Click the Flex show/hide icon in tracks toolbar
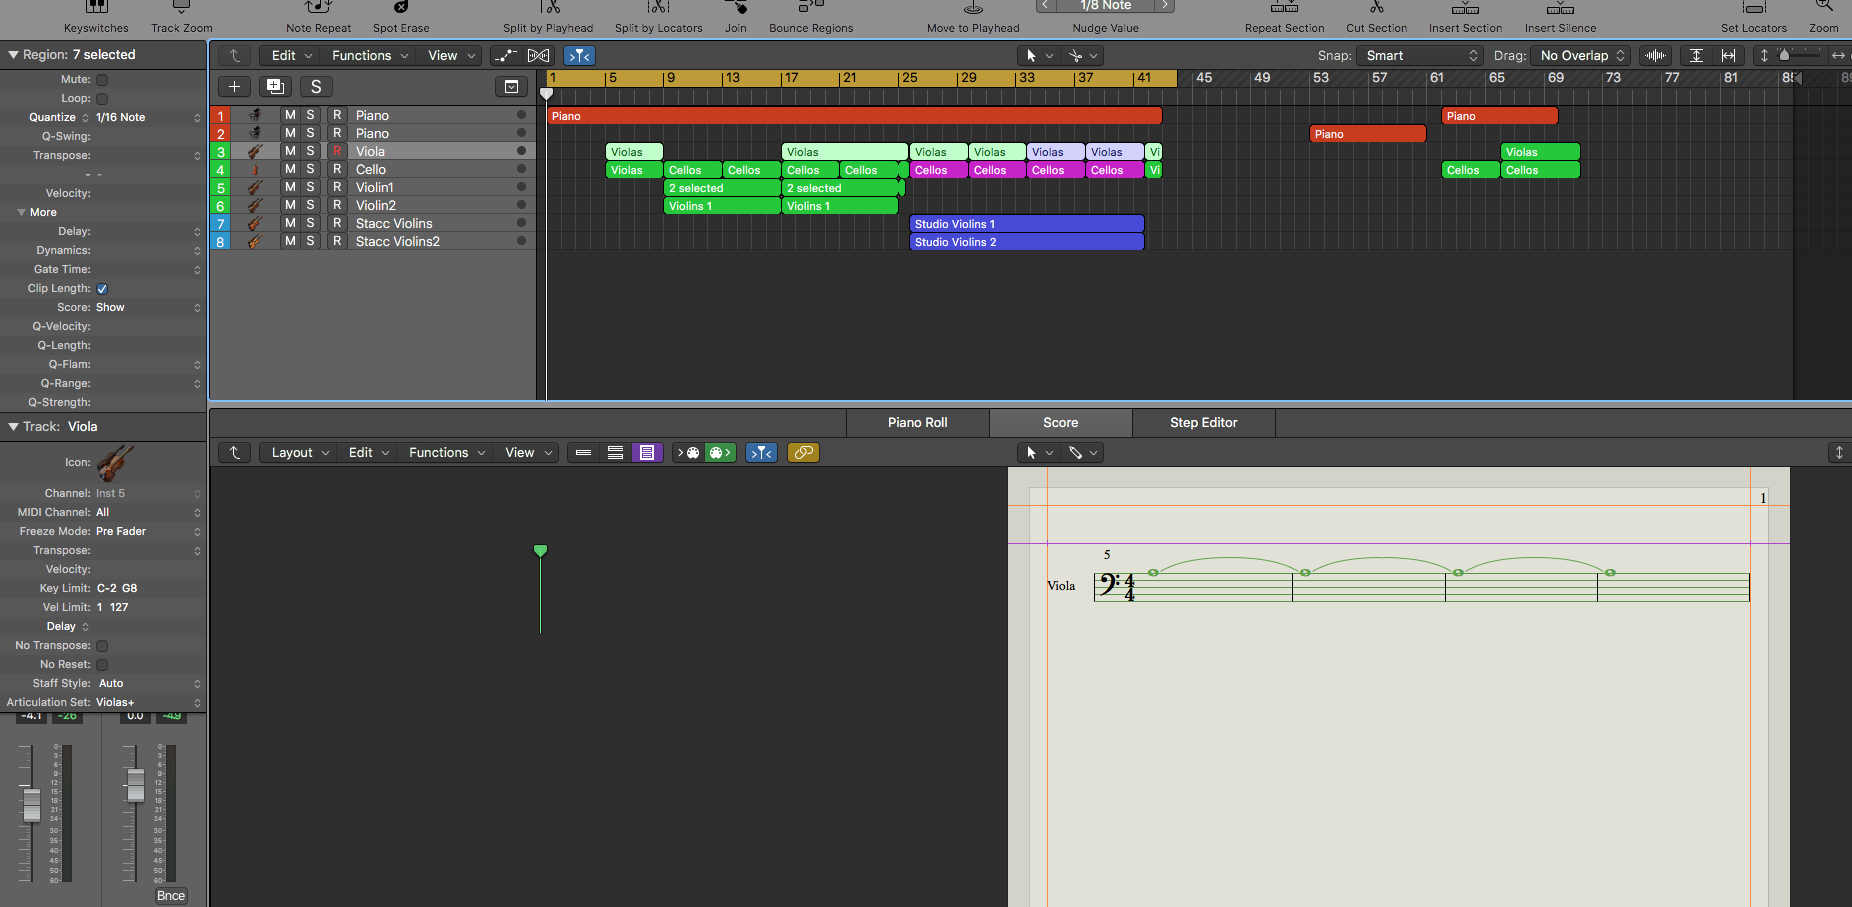 [x=538, y=56]
